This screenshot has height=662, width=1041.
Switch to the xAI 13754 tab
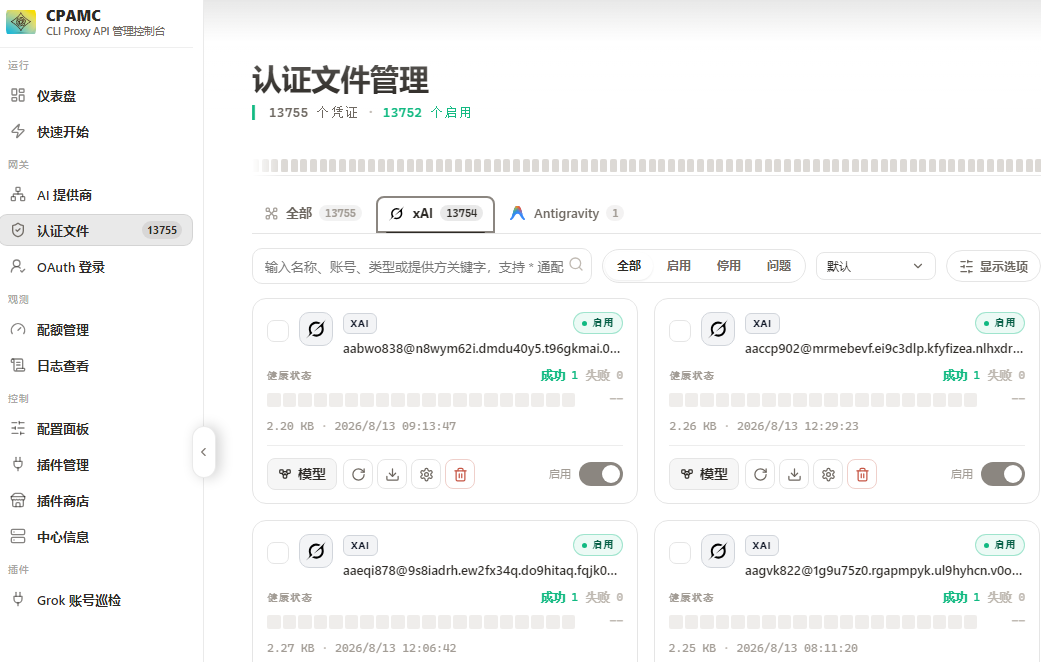click(435, 214)
